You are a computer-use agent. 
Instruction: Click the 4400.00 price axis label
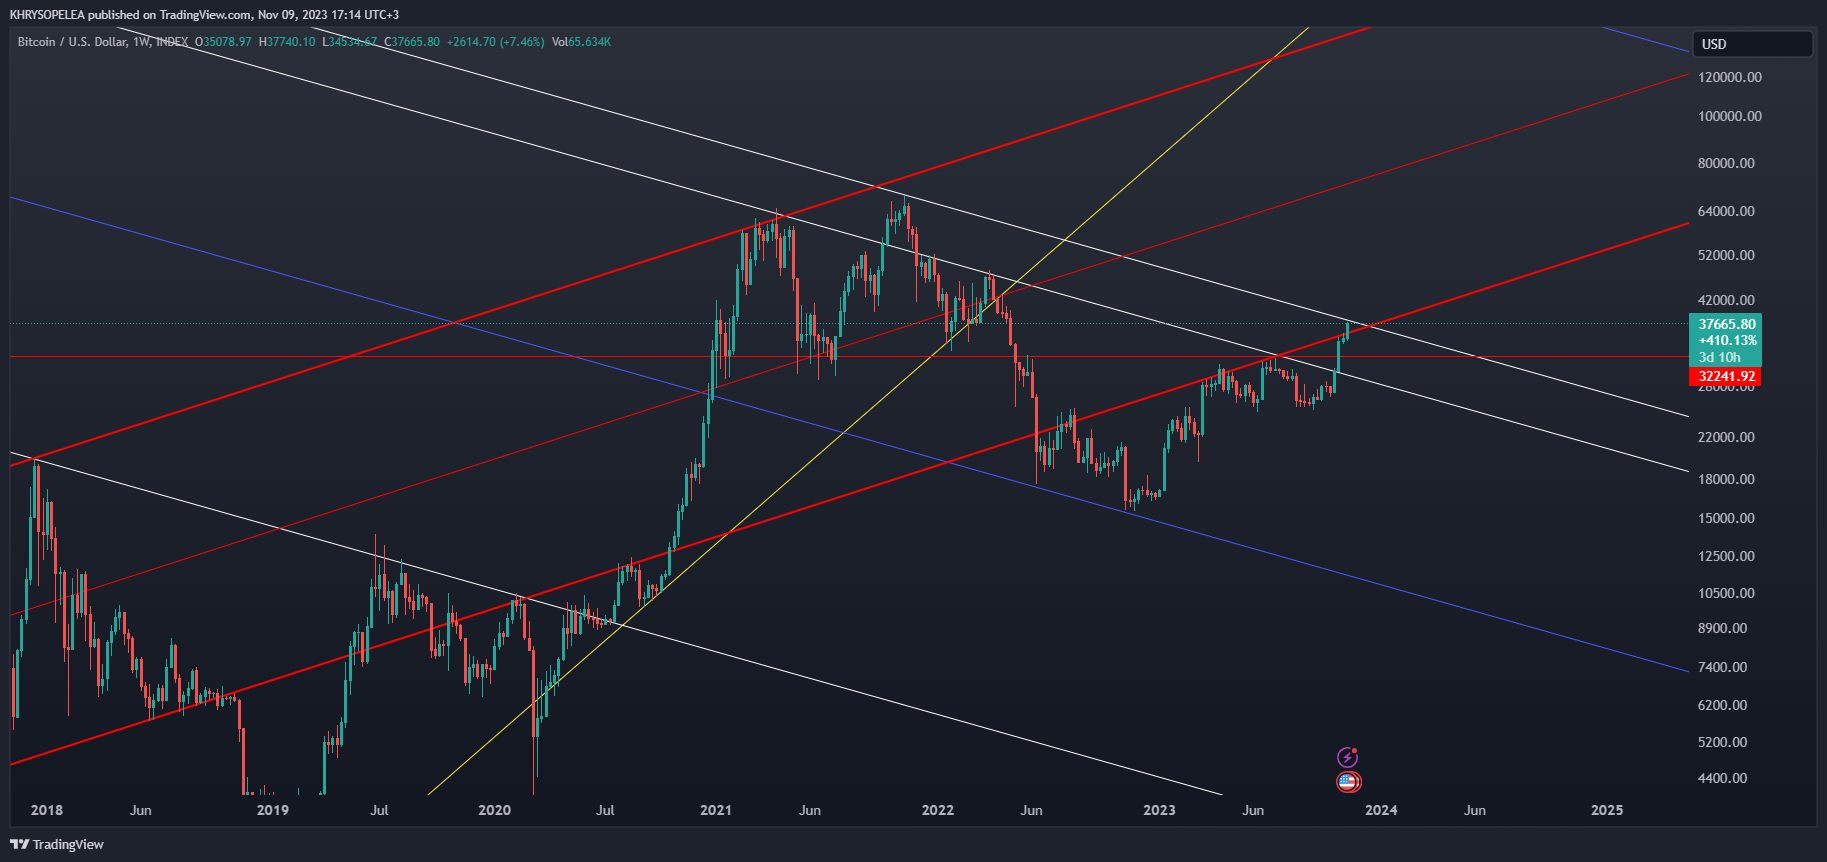(1723, 778)
